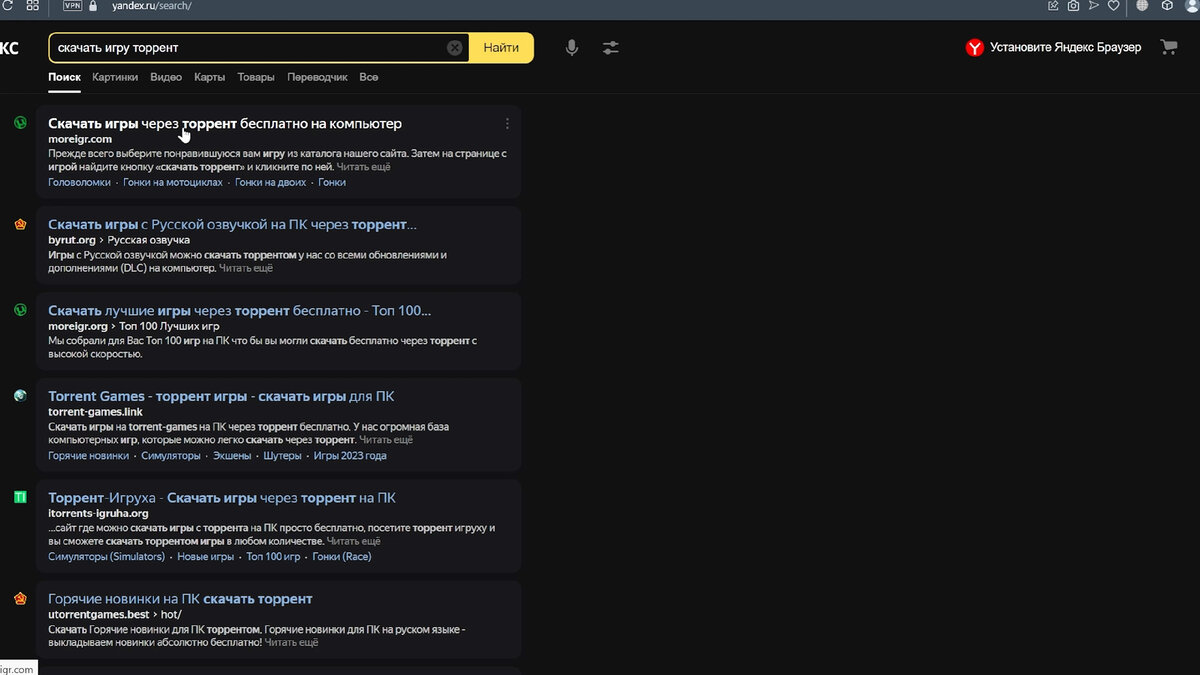Reload the page with the refresh icon
This screenshot has height=675, width=1200.
8,6
